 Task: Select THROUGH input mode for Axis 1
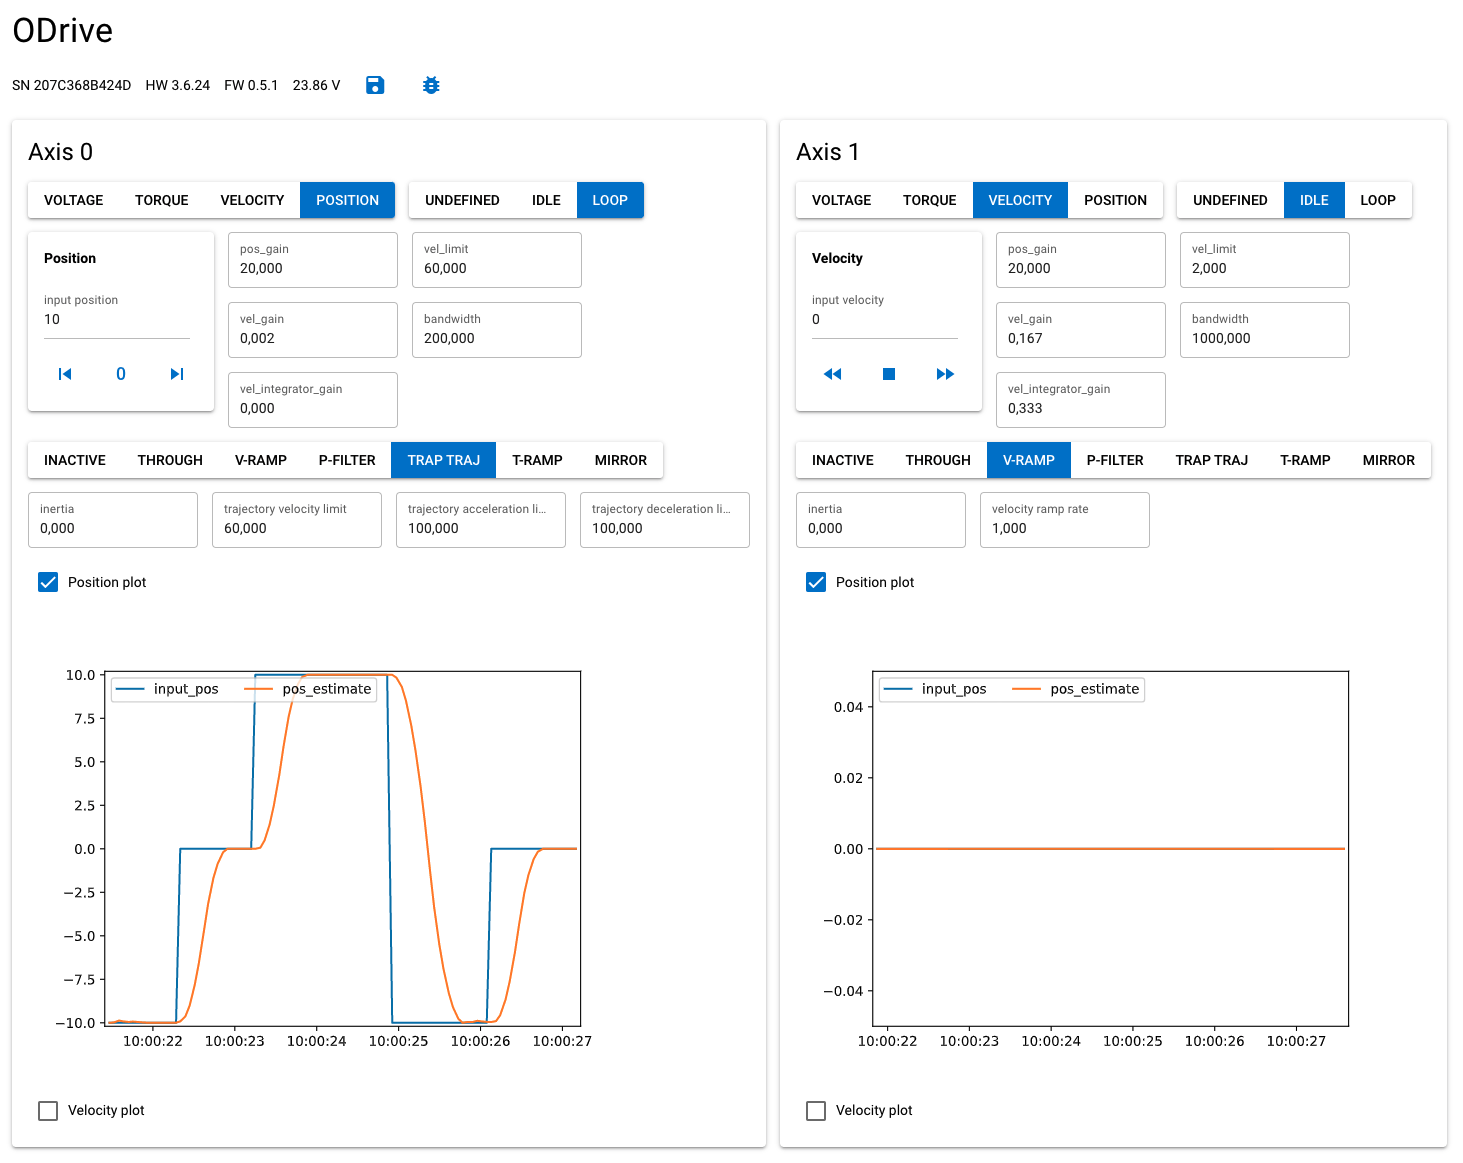pos(938,460)
